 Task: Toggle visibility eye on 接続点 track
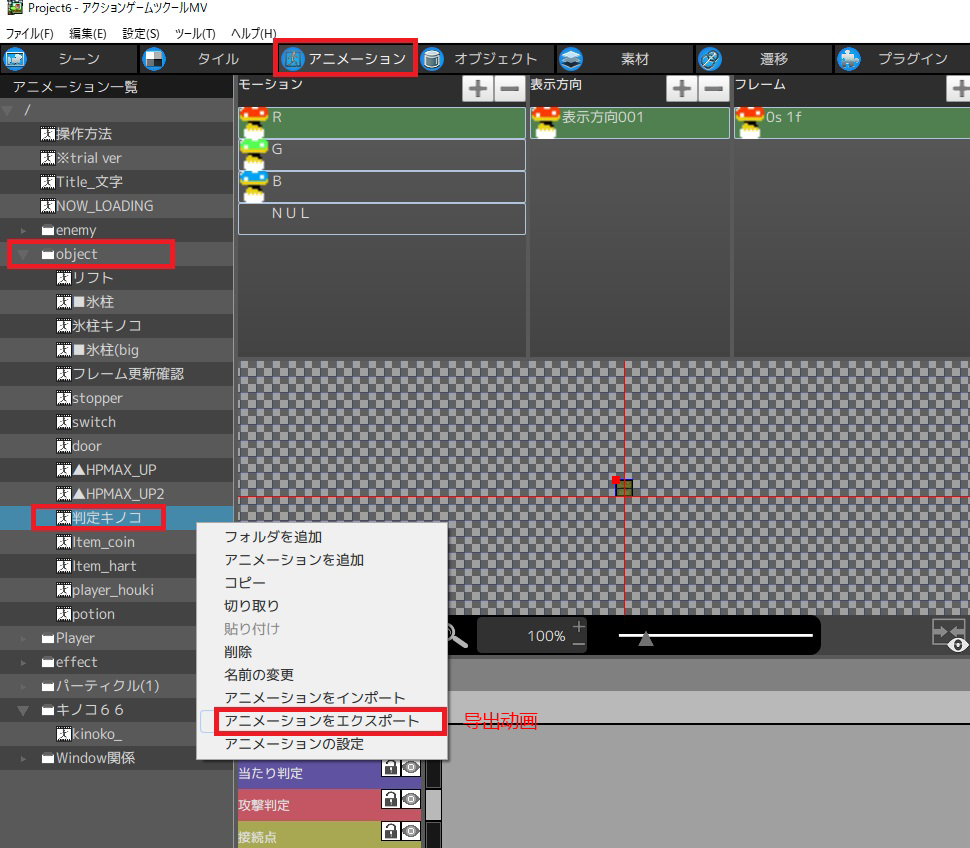pos(410,830)
